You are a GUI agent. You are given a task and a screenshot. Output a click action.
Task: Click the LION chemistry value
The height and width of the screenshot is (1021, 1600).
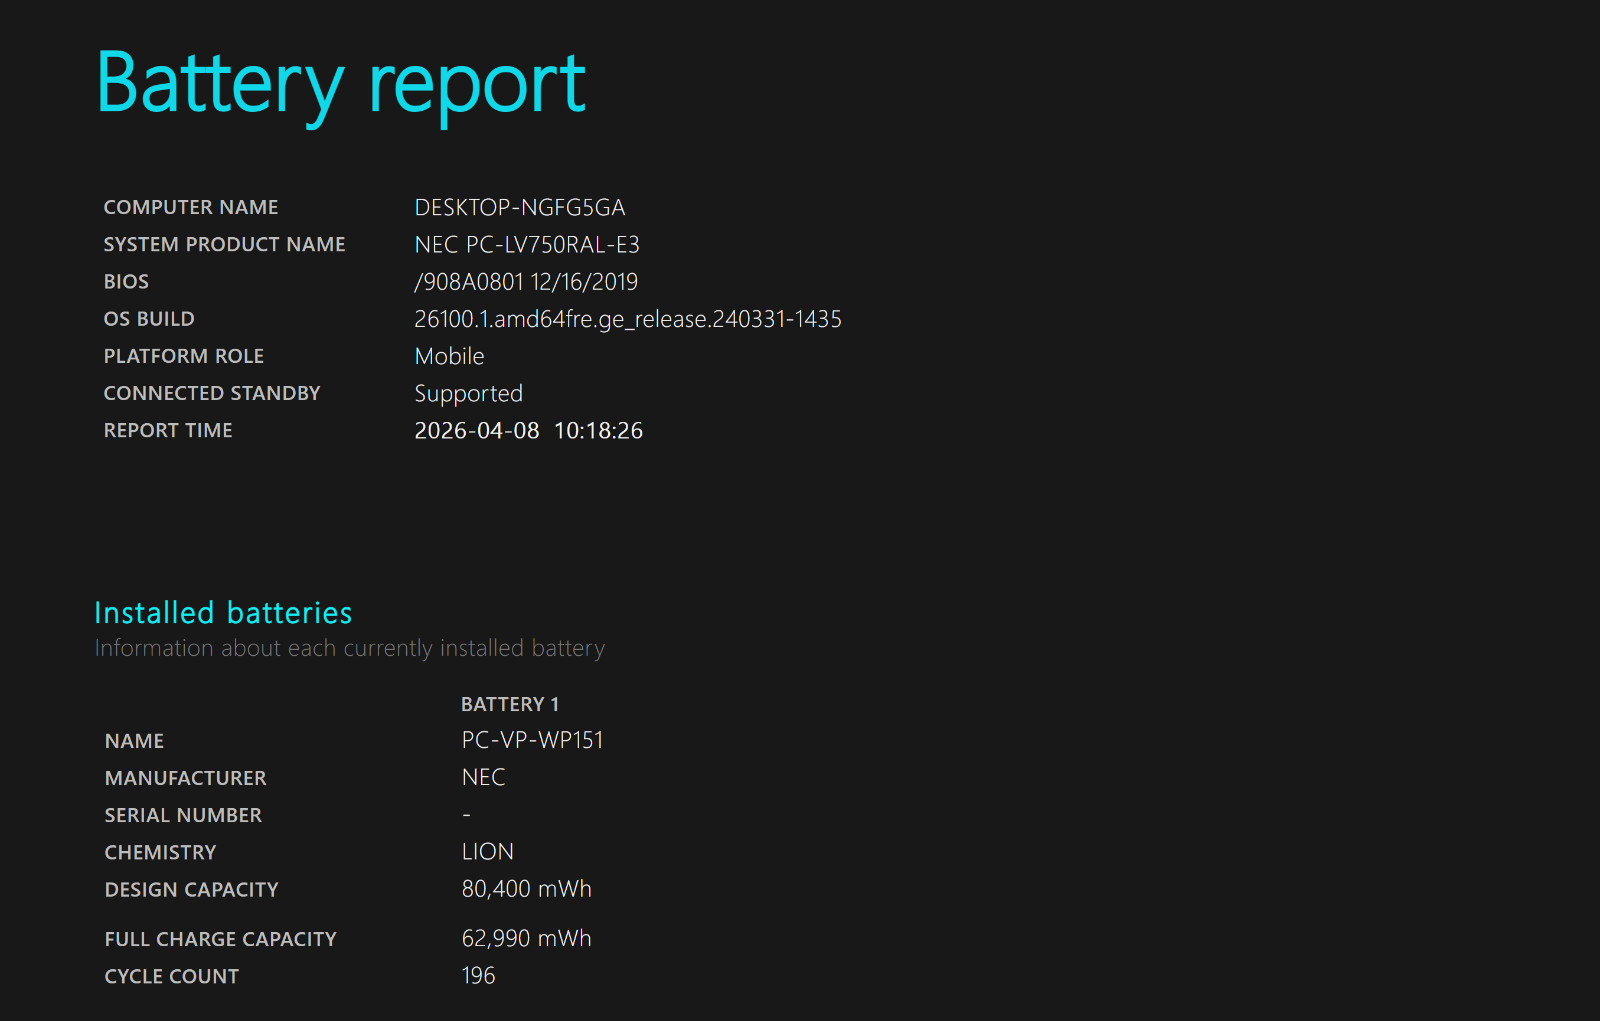point(488,851)
